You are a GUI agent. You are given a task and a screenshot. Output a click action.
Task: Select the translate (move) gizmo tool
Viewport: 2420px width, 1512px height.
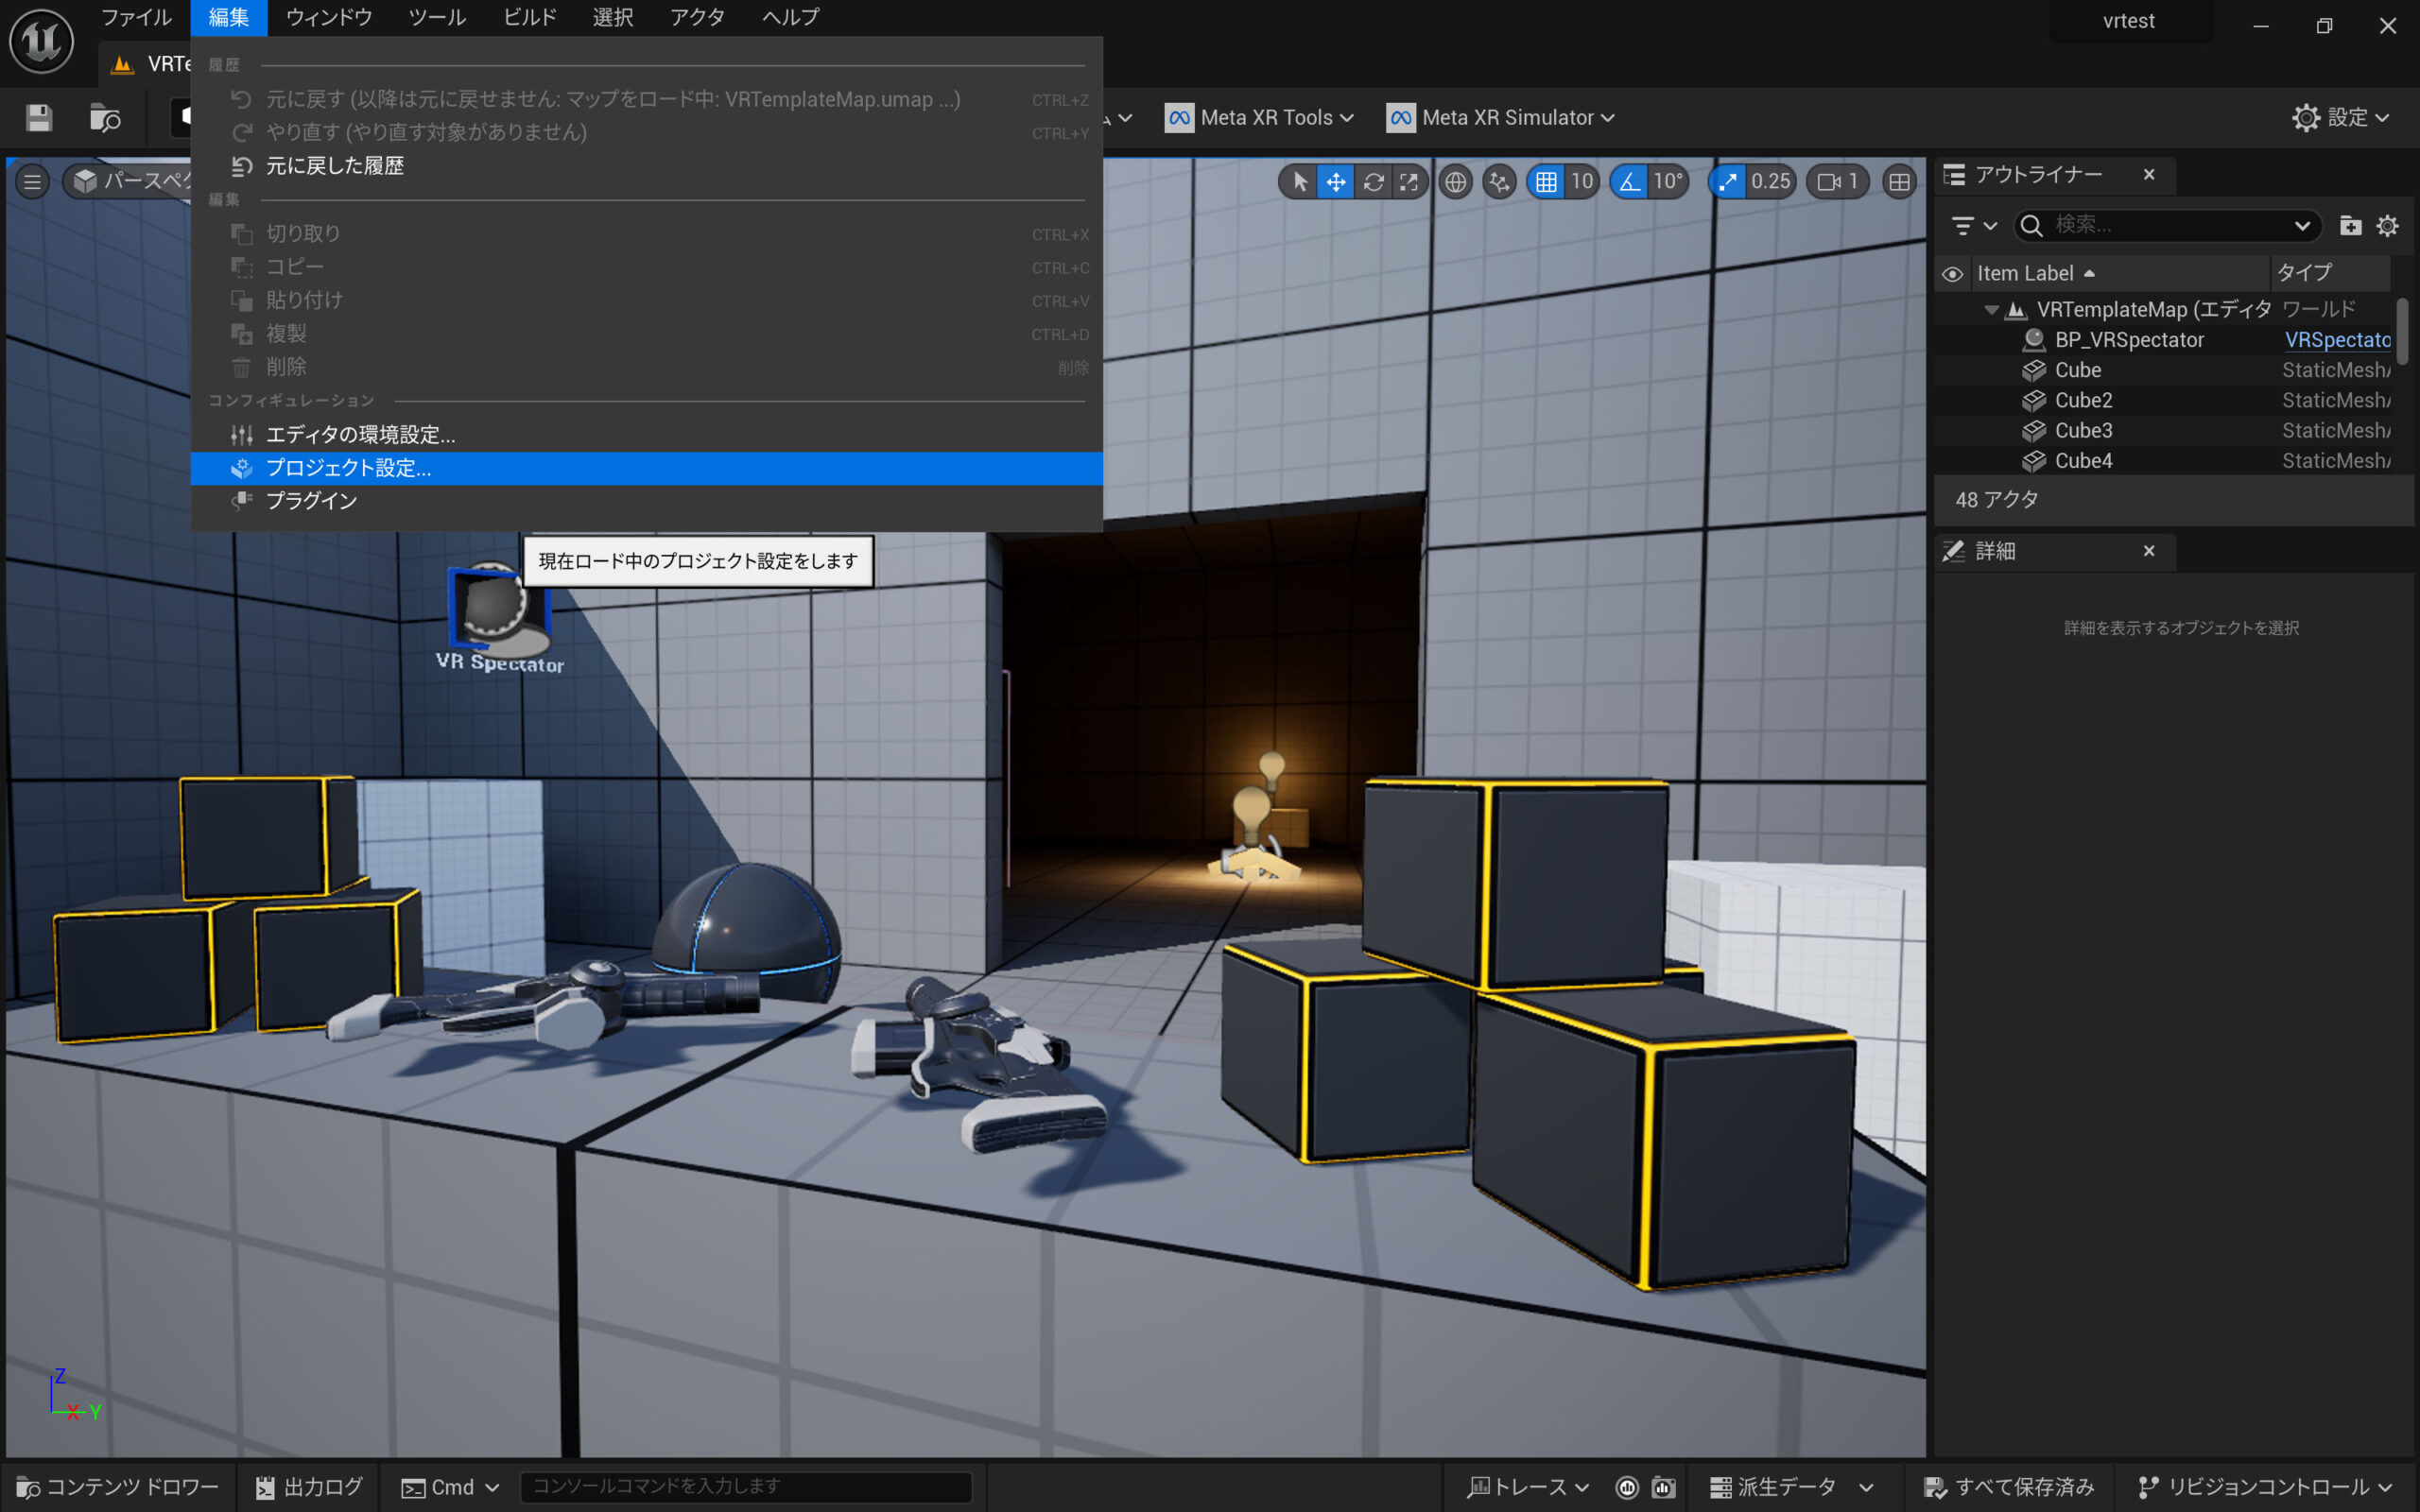click(1335, 182)
